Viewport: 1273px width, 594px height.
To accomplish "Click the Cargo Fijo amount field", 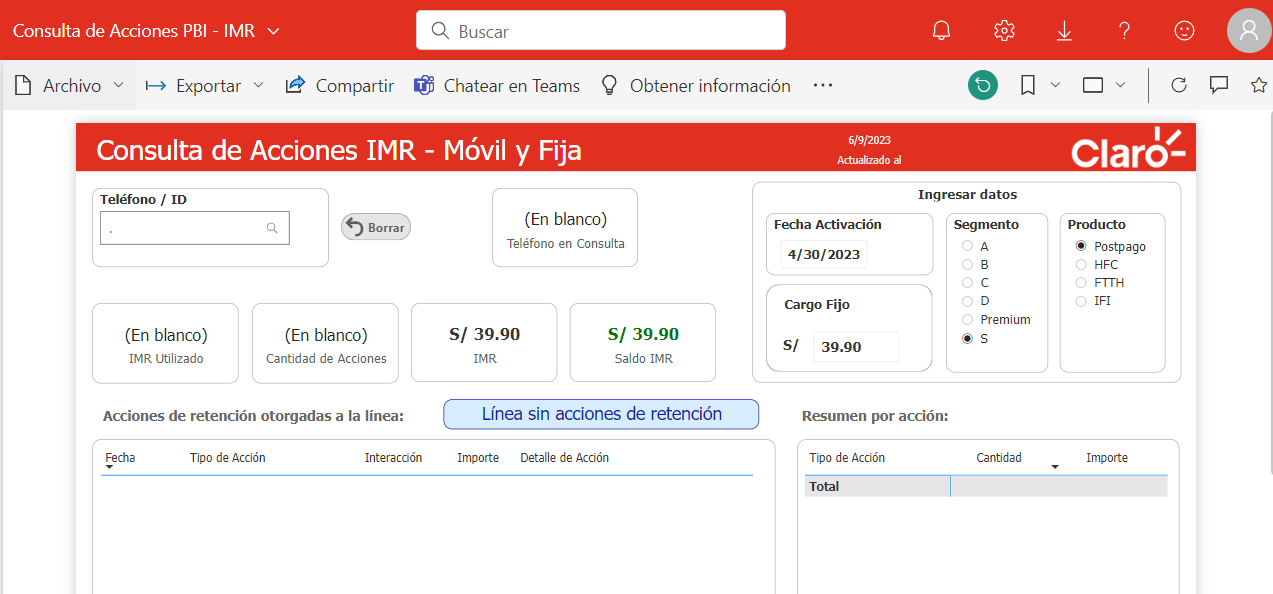I will [856, 347].
